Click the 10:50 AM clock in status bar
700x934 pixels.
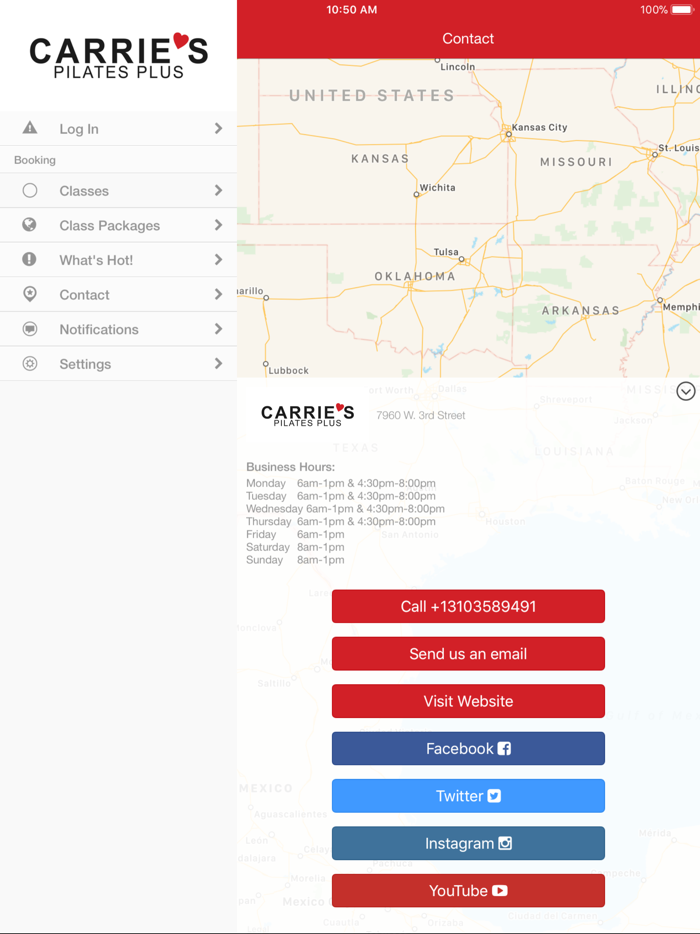pos(351,10)
